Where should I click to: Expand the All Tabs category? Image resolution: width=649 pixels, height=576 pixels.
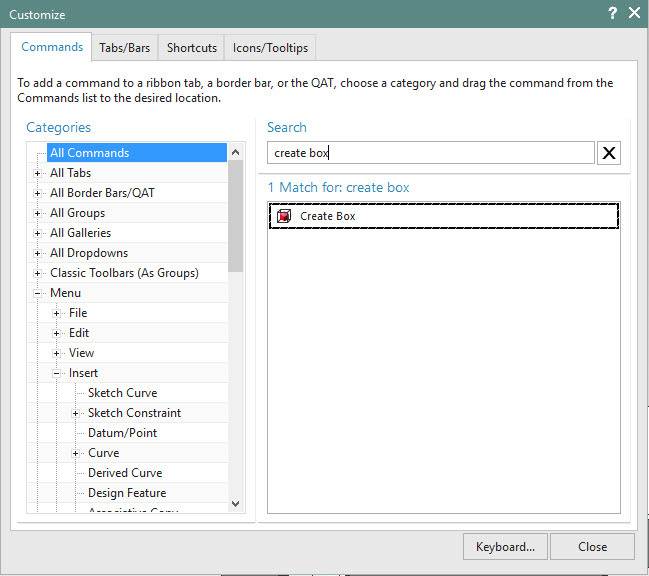pyautogui.click(x=37, y=173)
